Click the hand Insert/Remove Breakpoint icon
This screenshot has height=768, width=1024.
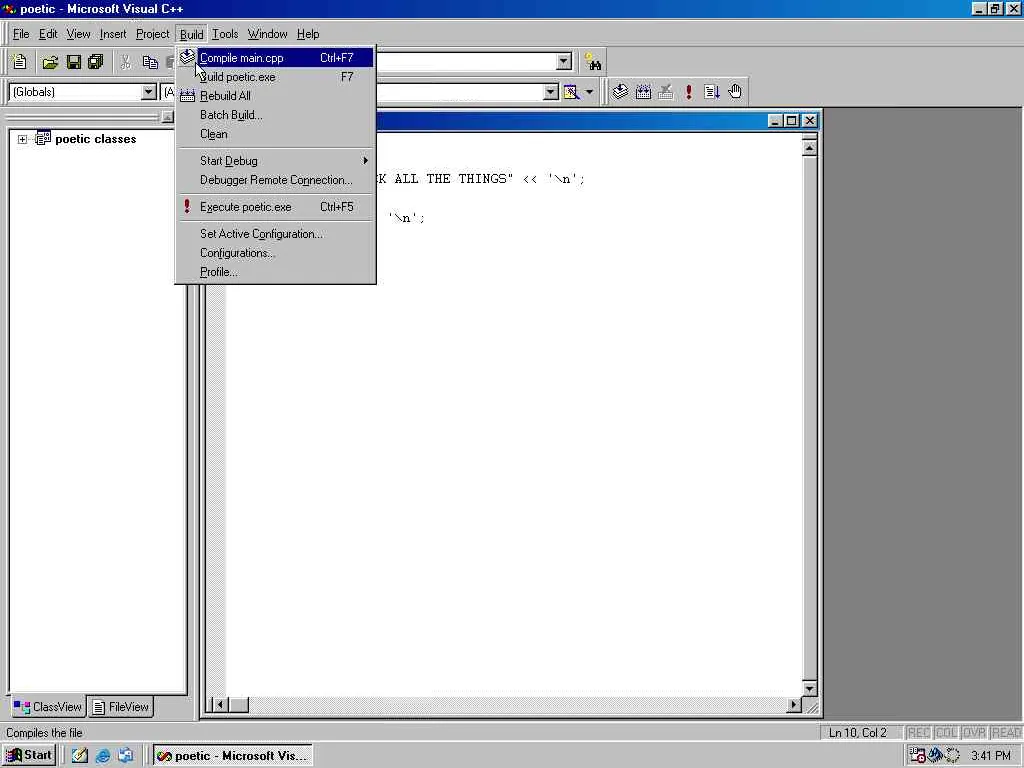(735, 92)
